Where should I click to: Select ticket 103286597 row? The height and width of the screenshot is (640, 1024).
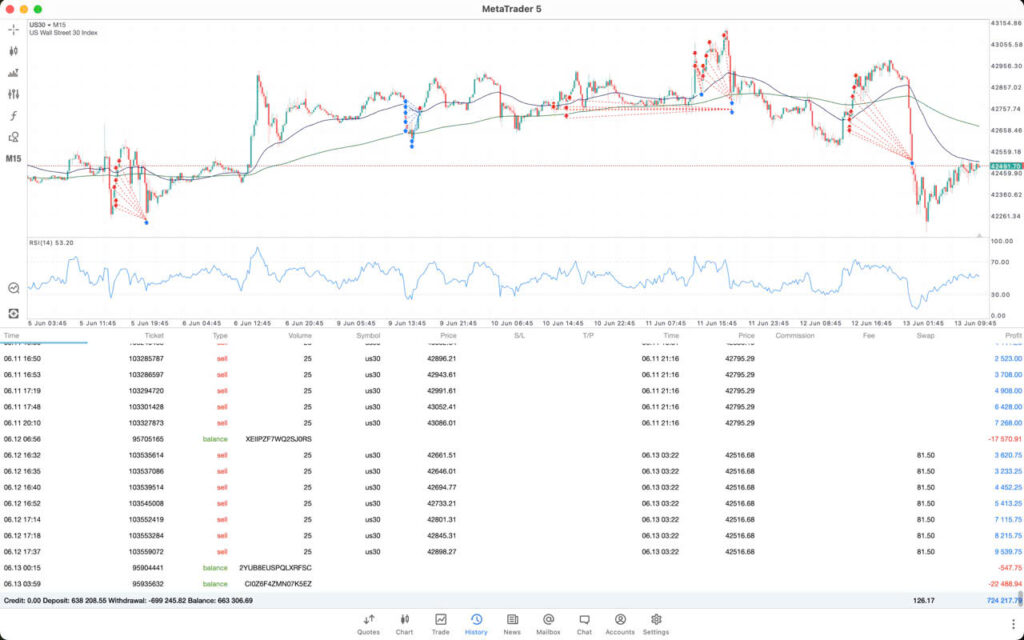click(x=512, y=375)
